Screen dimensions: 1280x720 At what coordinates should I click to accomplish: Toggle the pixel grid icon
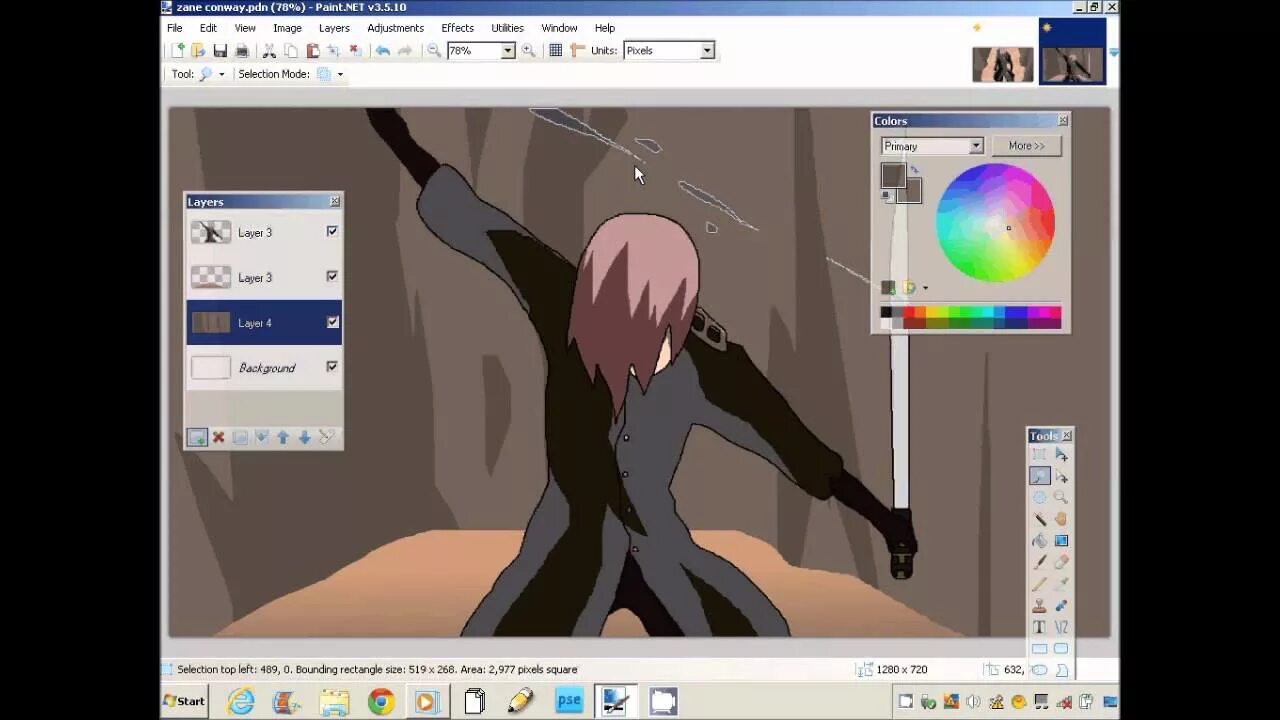556,51
